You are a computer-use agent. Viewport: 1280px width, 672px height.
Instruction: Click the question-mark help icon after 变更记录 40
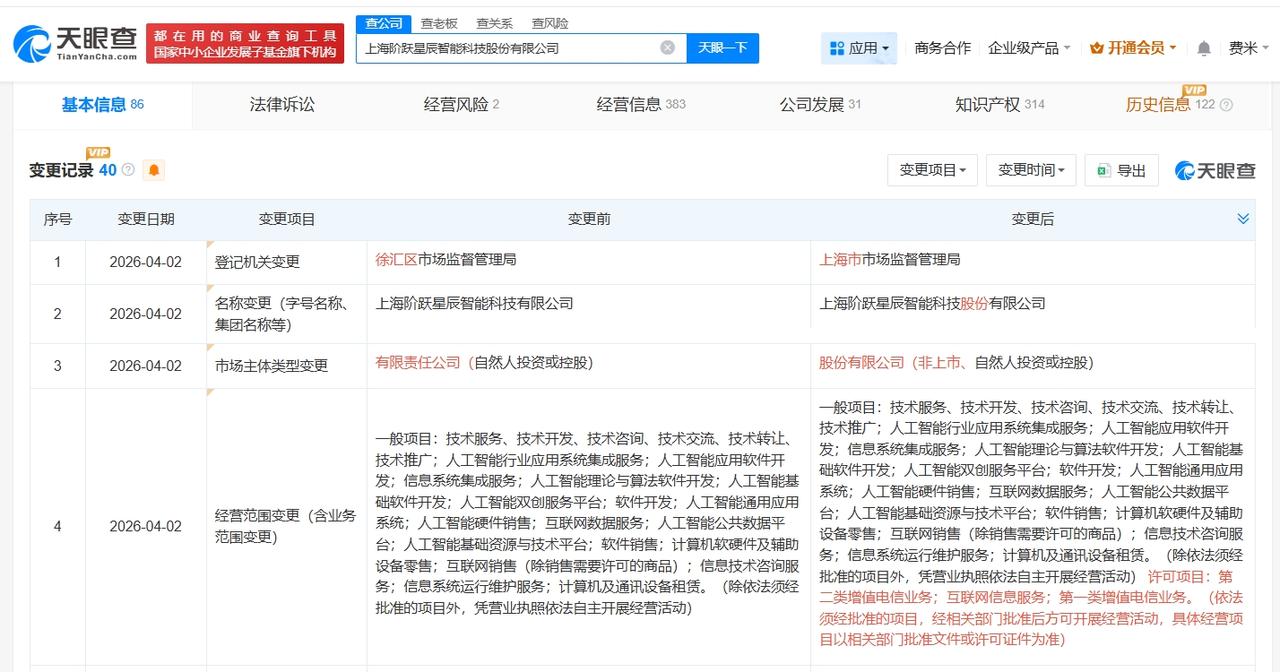[126, 170]
